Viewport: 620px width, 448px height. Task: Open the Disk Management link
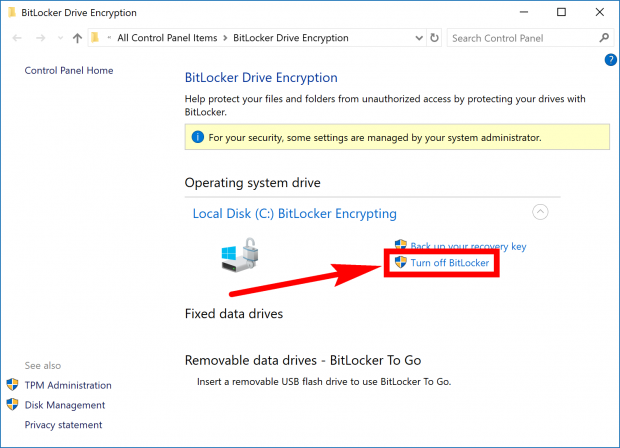click(66, 405)
